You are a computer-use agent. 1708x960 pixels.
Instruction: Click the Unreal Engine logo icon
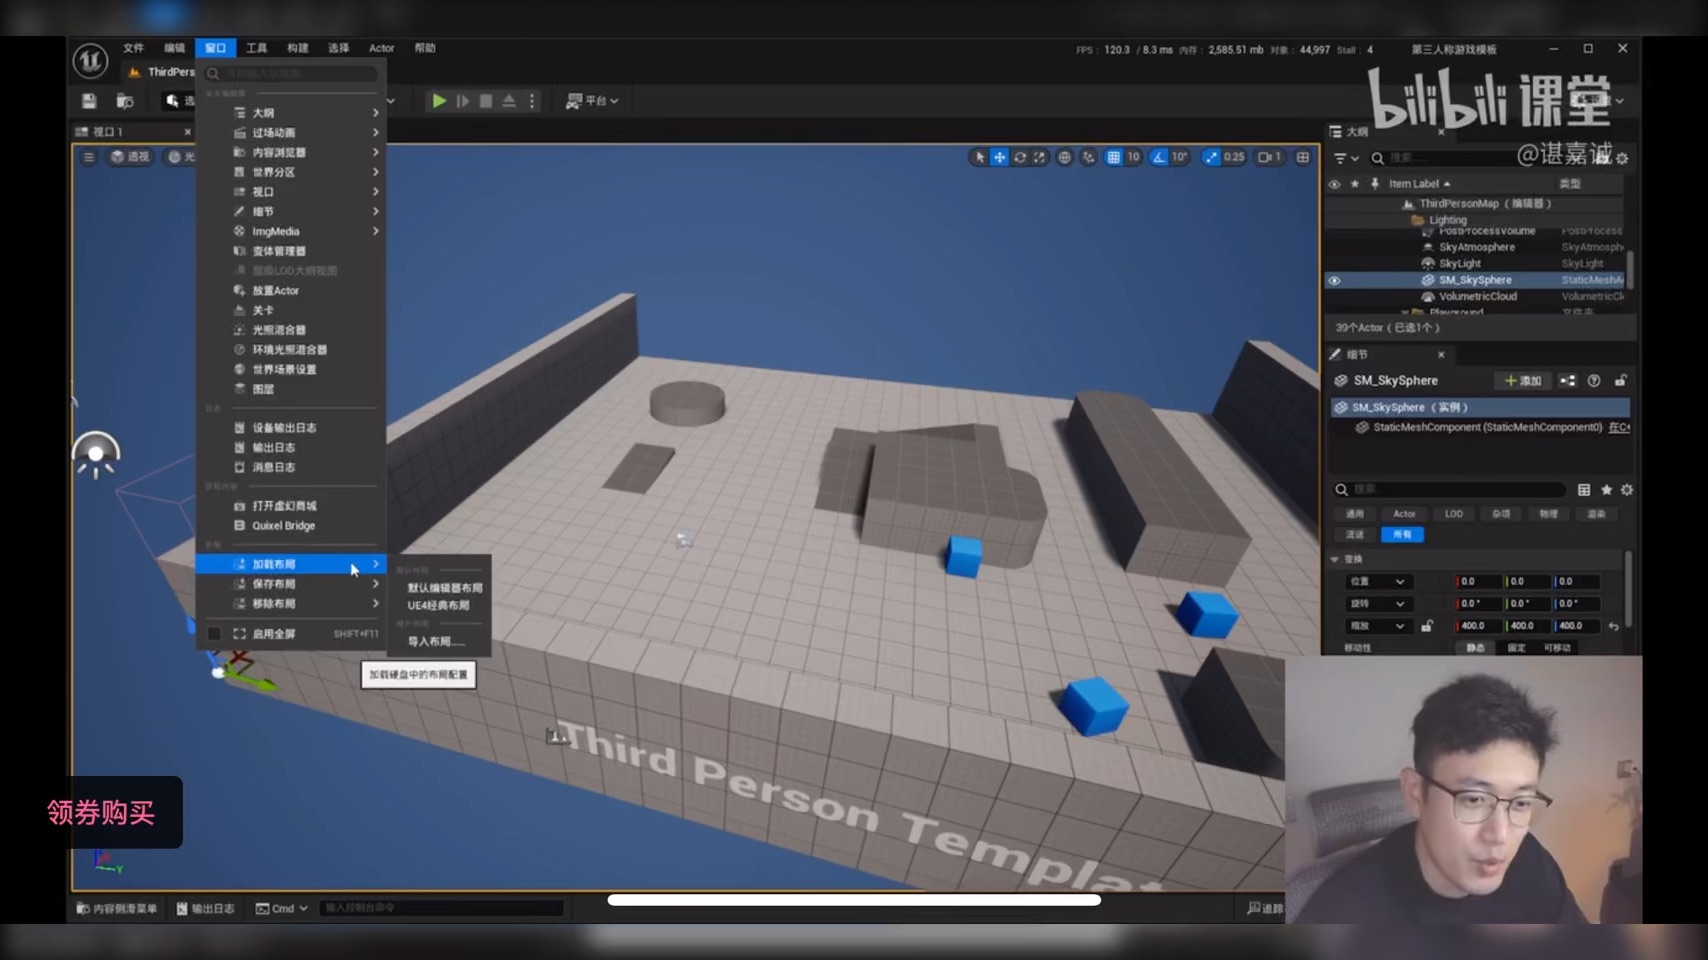click(x=90, y=61)
